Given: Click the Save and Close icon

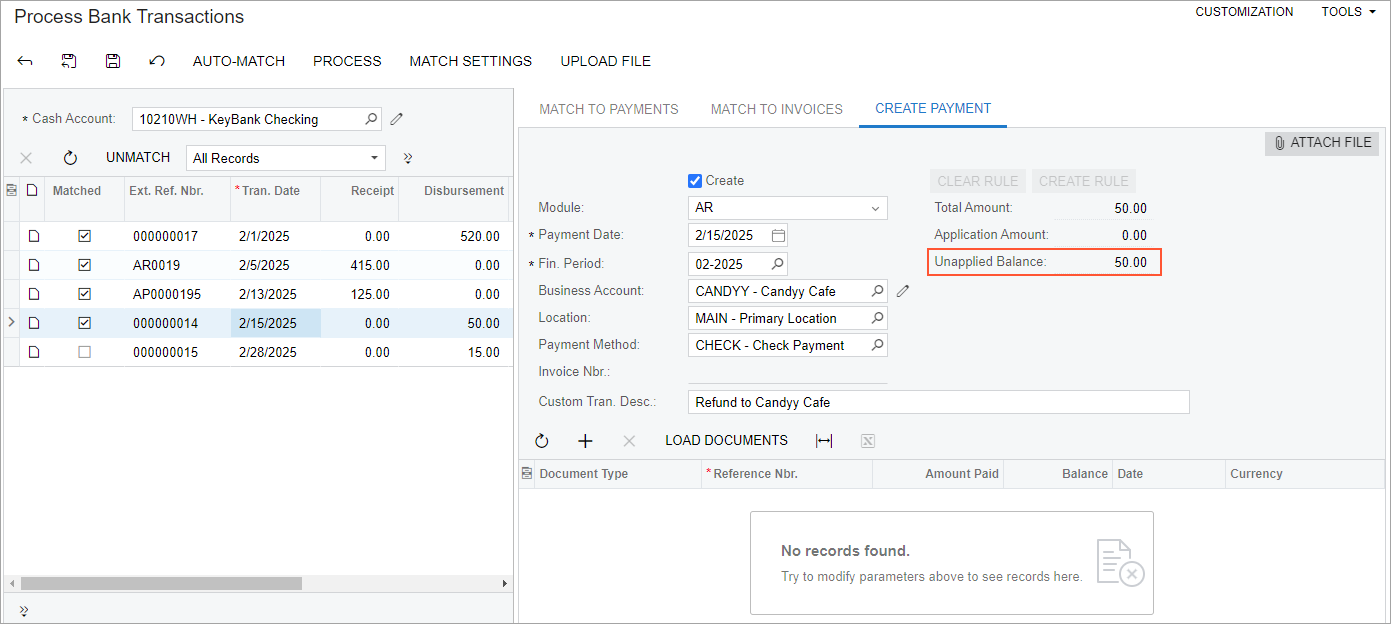Looking at the screenshot, I should (x=69, y=61).
